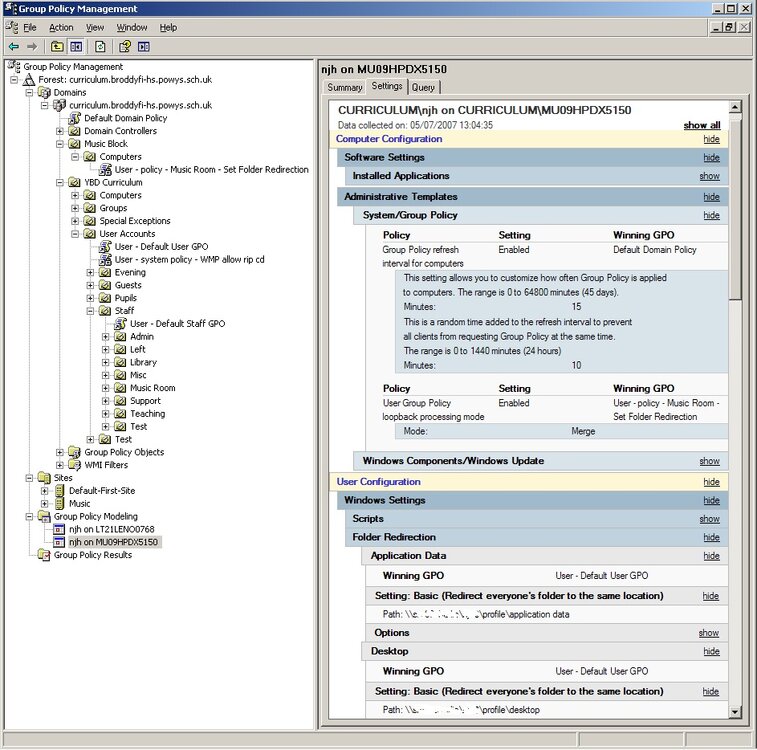This screenshot has width=757, height=750.
Task: Collapse the Forest tree node
Action: click(x=14, y=80)
